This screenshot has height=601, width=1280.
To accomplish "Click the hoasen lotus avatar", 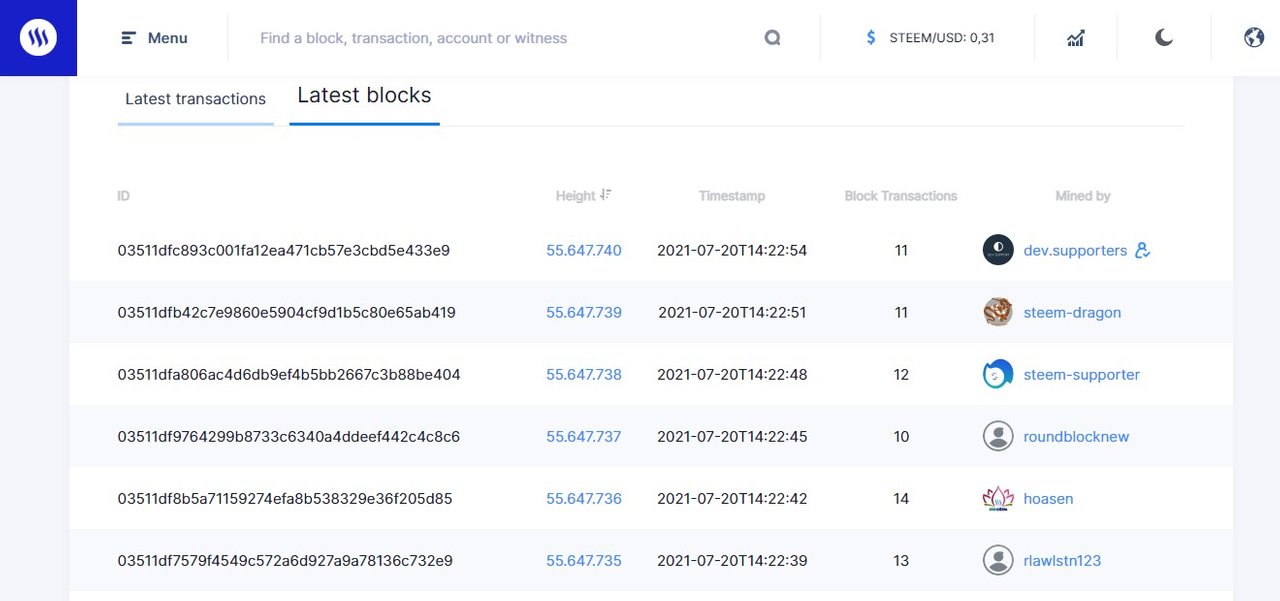I will (998, 498).
